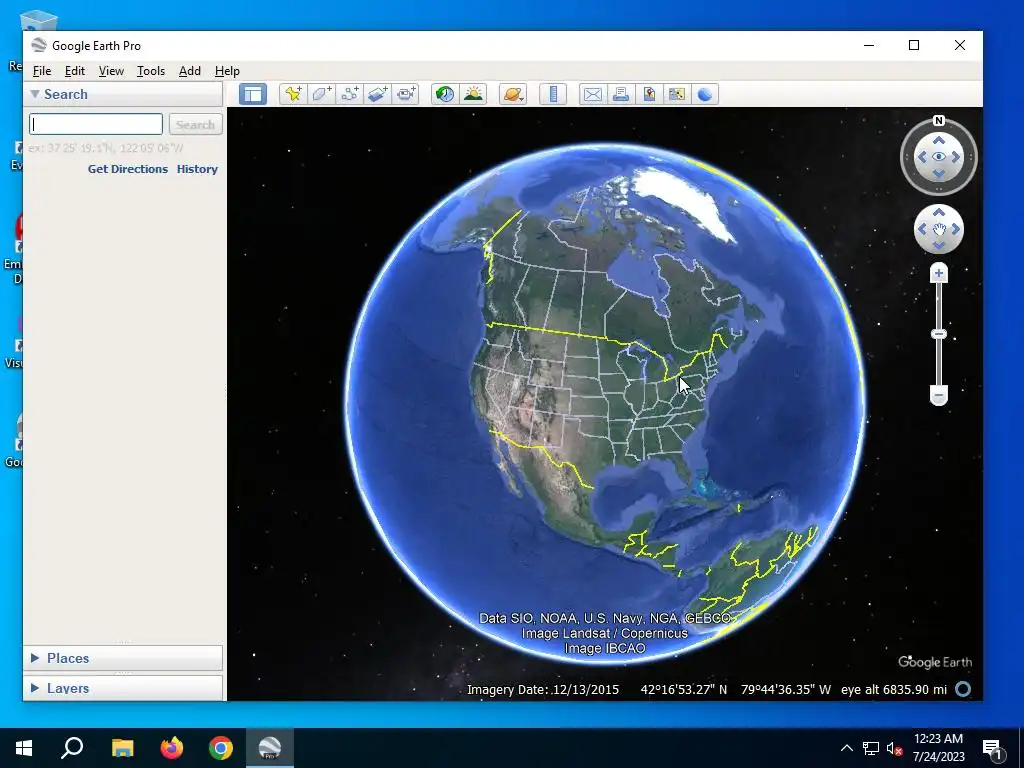Expand the Places panel
The image size is (1024, 768).
click(35, 658)
